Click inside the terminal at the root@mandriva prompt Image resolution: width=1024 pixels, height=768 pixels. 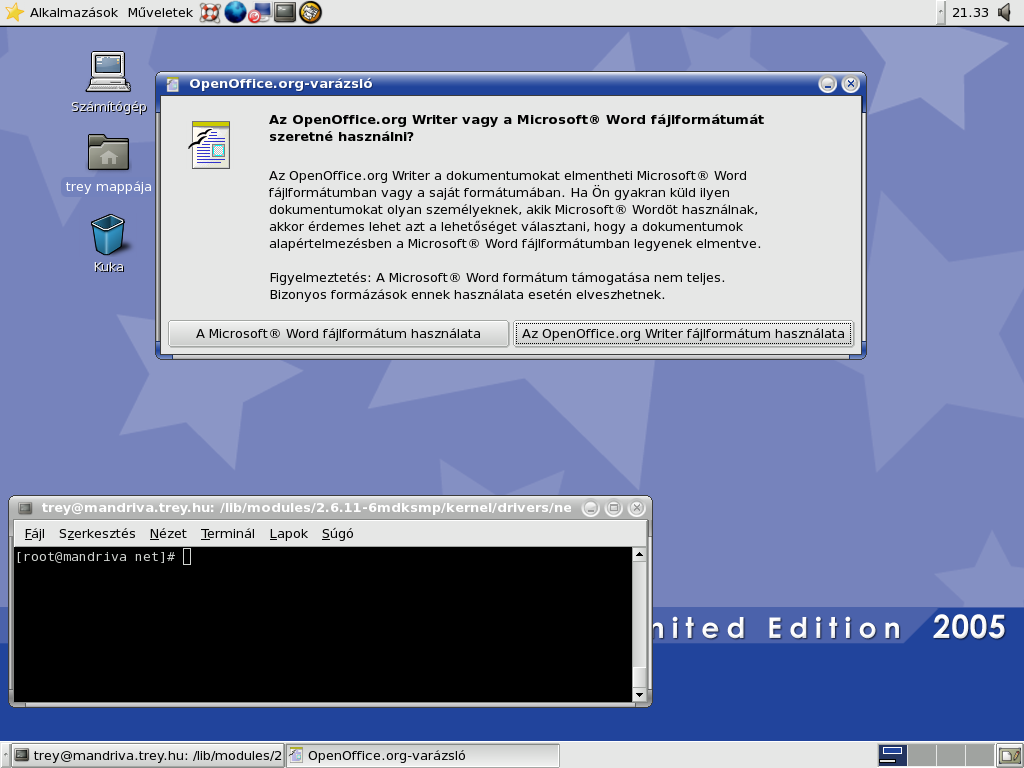coord(95,556)
